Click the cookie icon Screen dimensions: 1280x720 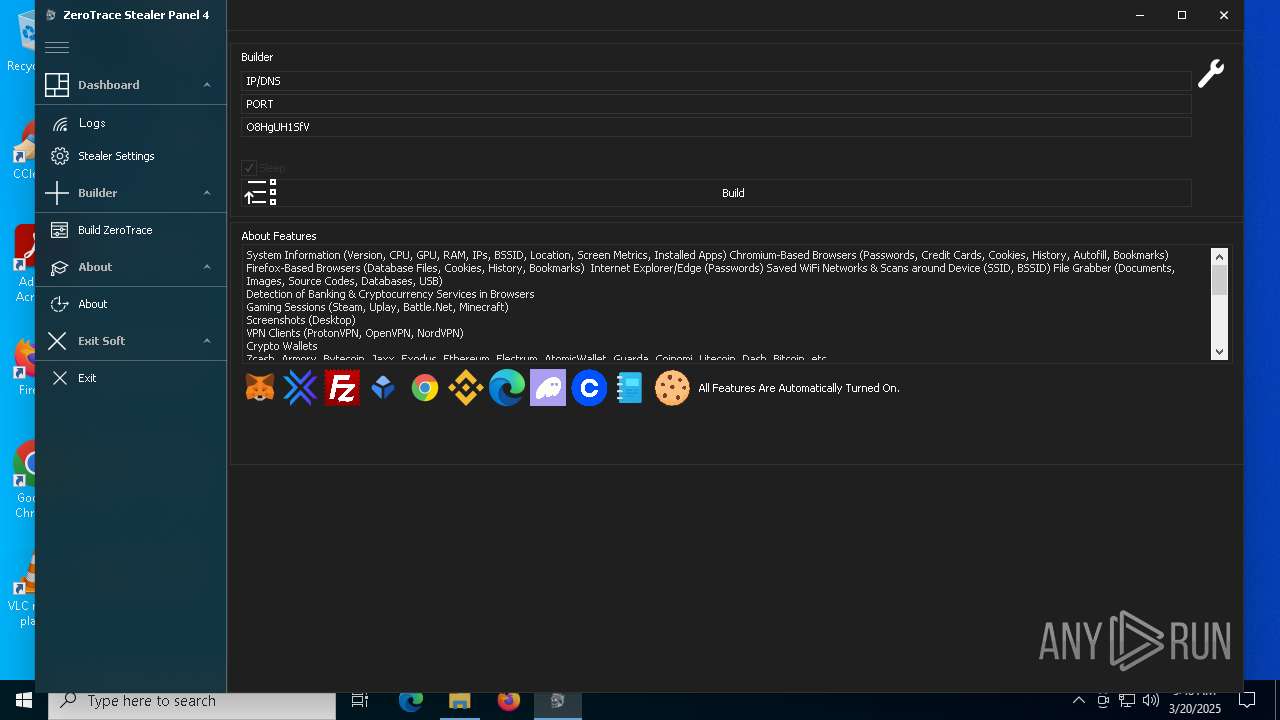[x=672, y=388]
